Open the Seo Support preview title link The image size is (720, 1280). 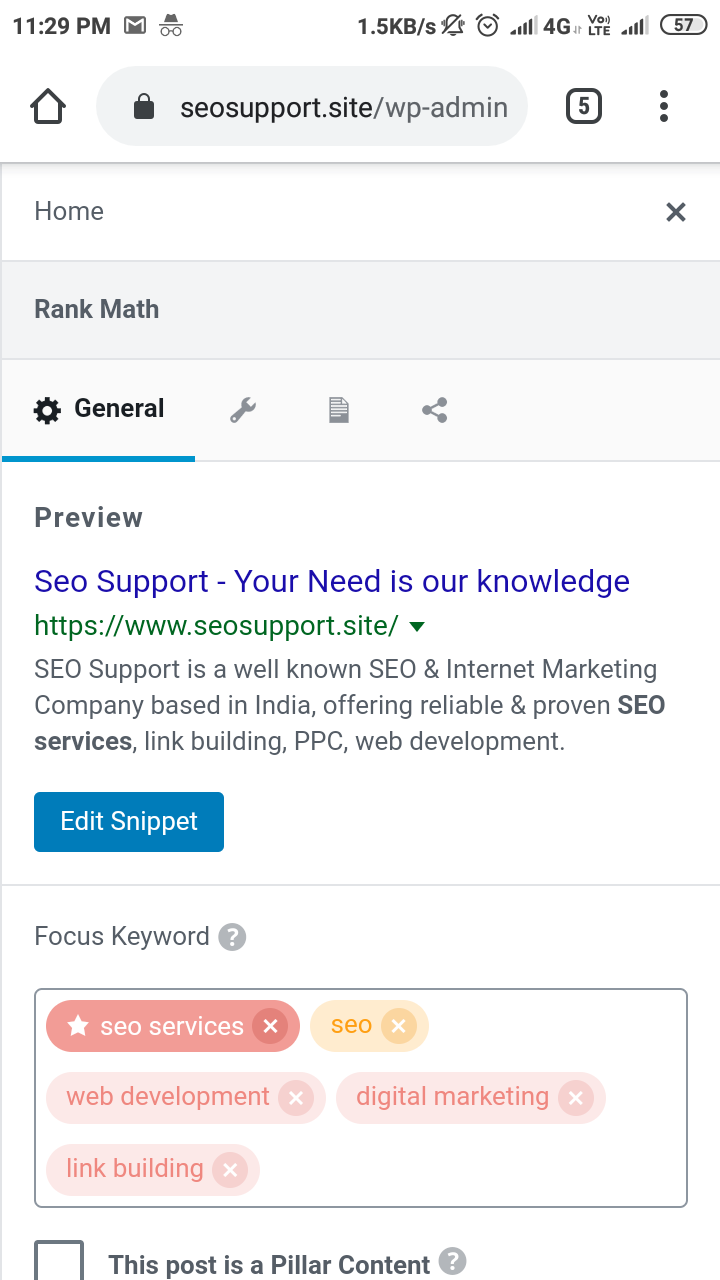[331, 581]
